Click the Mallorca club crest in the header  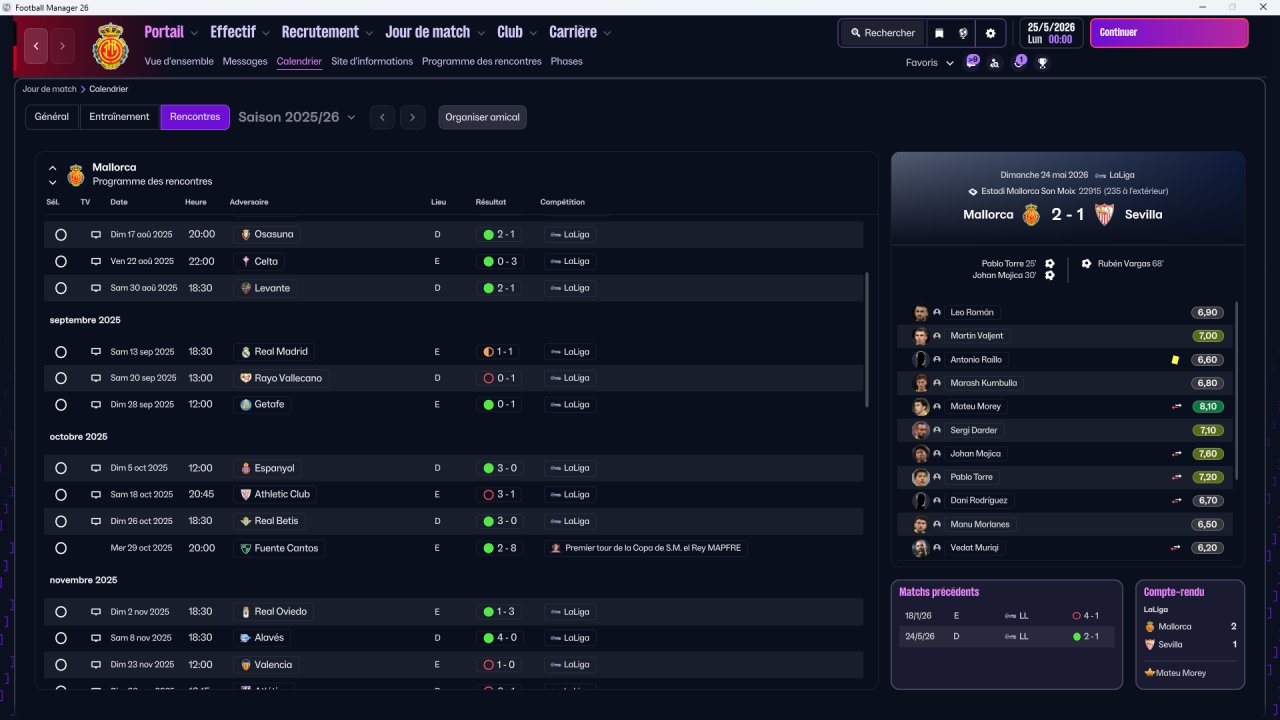coord(110,46)
